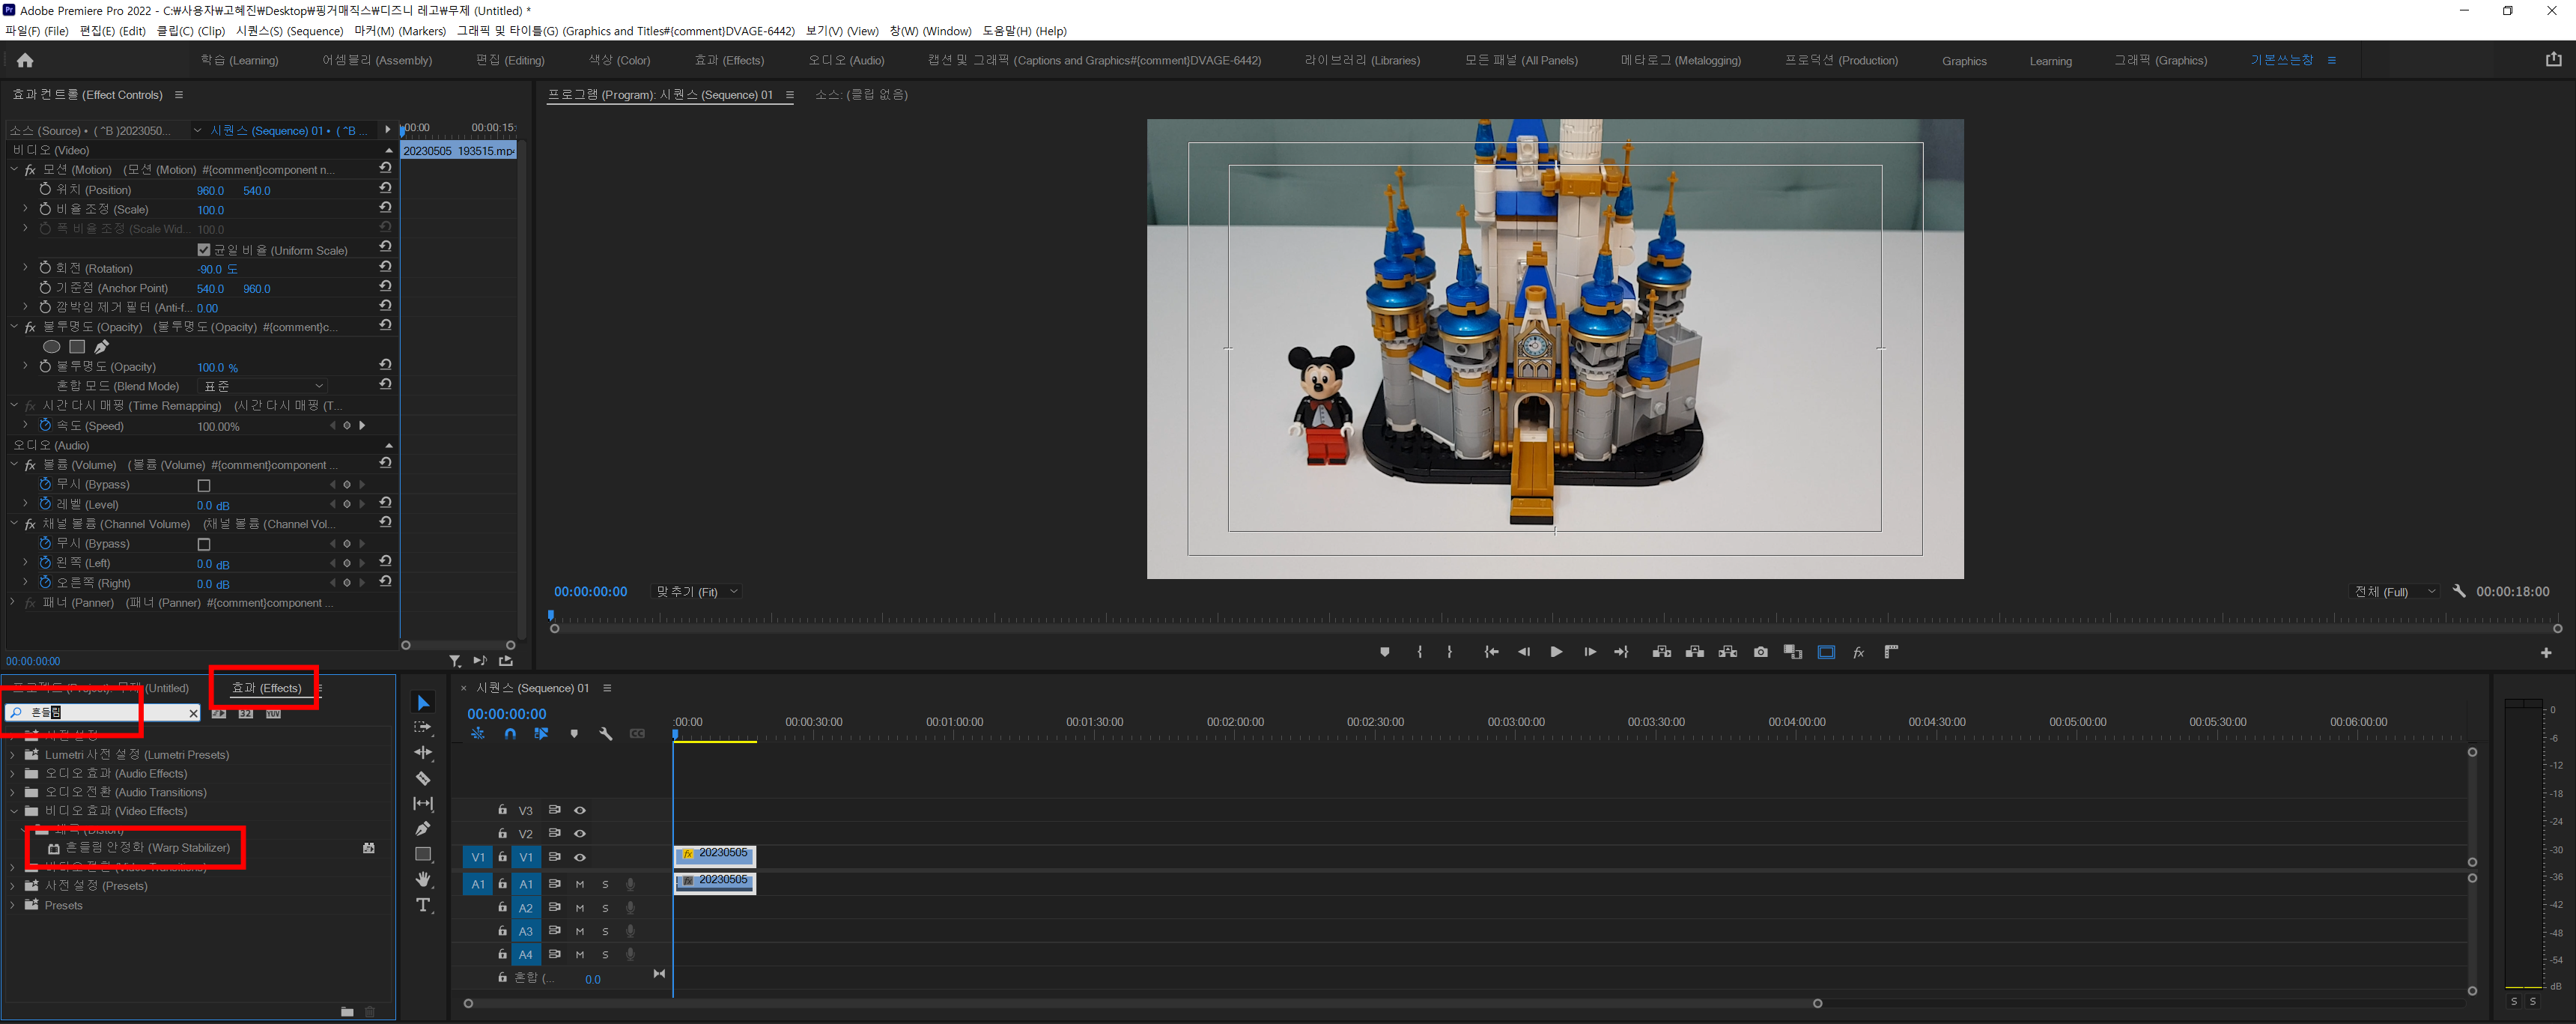
Task: Open Quick Export share icon
Action: pos(2554,60)
